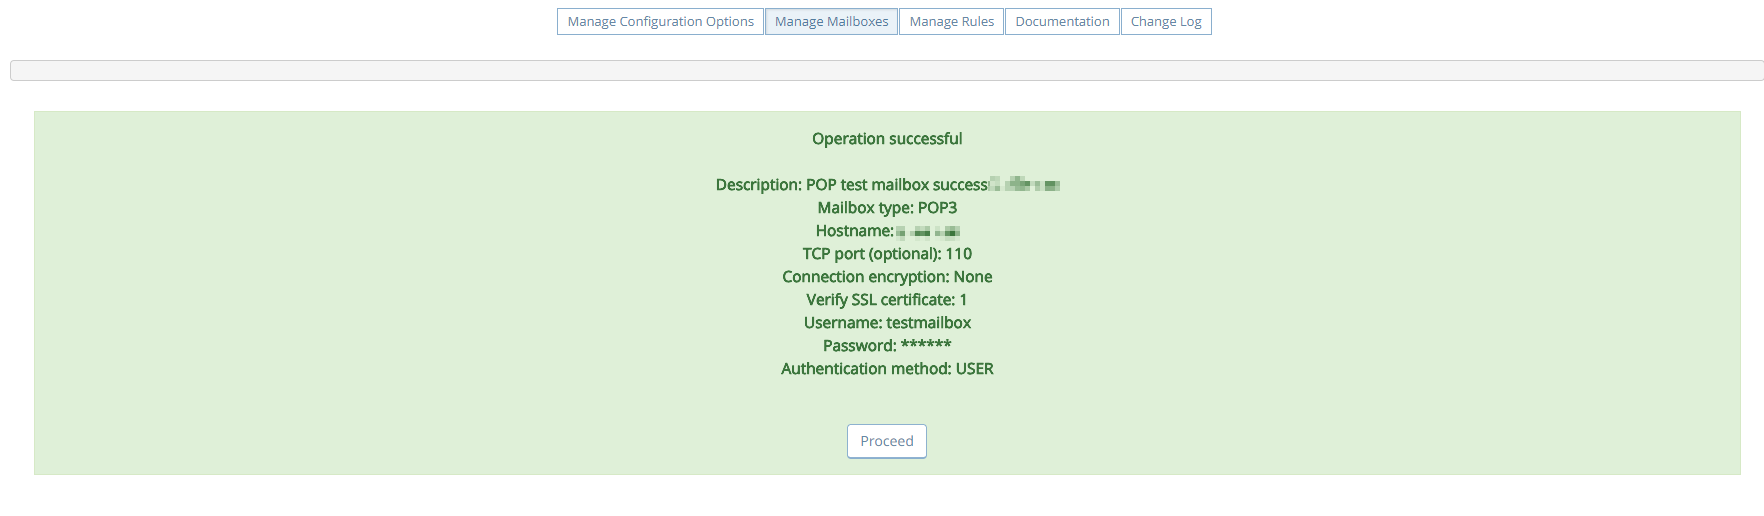Screen dimensions: 1764x516
Task: Switch to the Manage Mailboxes tab
Action: pyautogui.click(x=831, y=22)
